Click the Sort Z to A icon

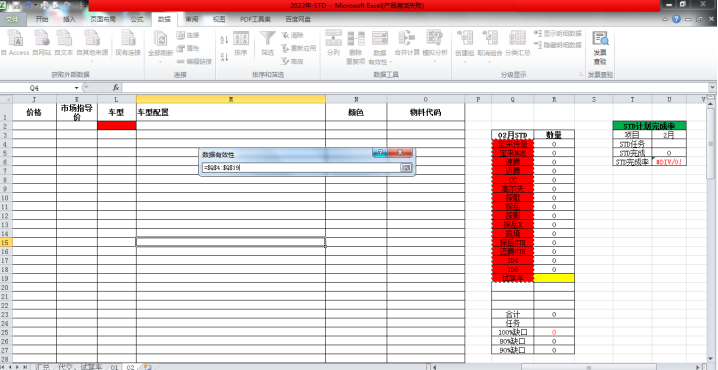[x=224, y=57]
